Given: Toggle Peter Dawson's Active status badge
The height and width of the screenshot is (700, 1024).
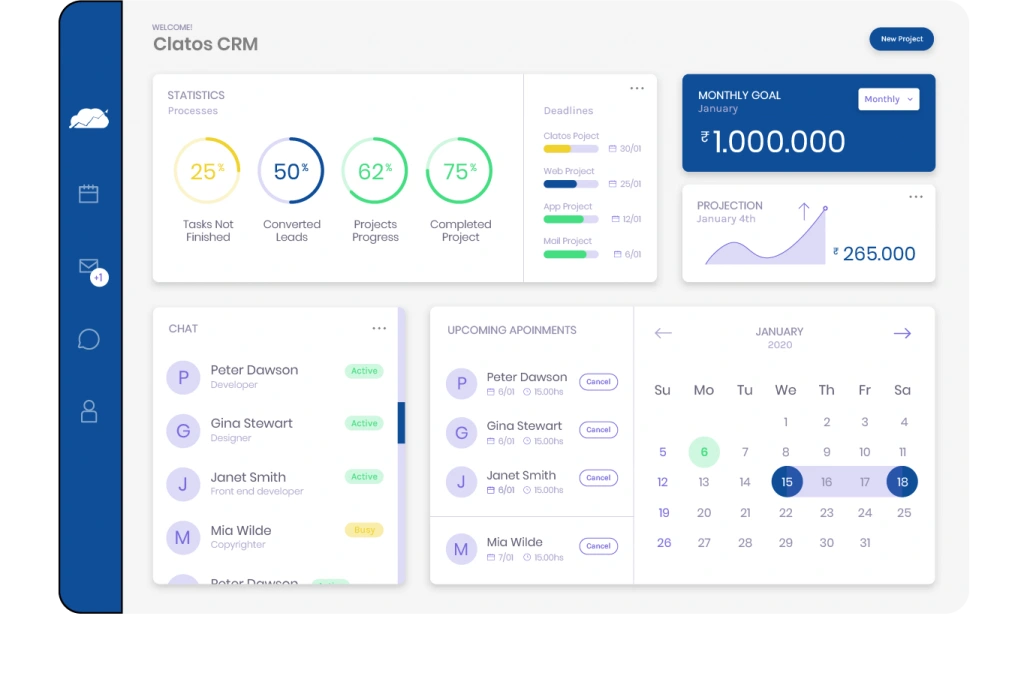Looking at the screenshot, I should [363, 370].
